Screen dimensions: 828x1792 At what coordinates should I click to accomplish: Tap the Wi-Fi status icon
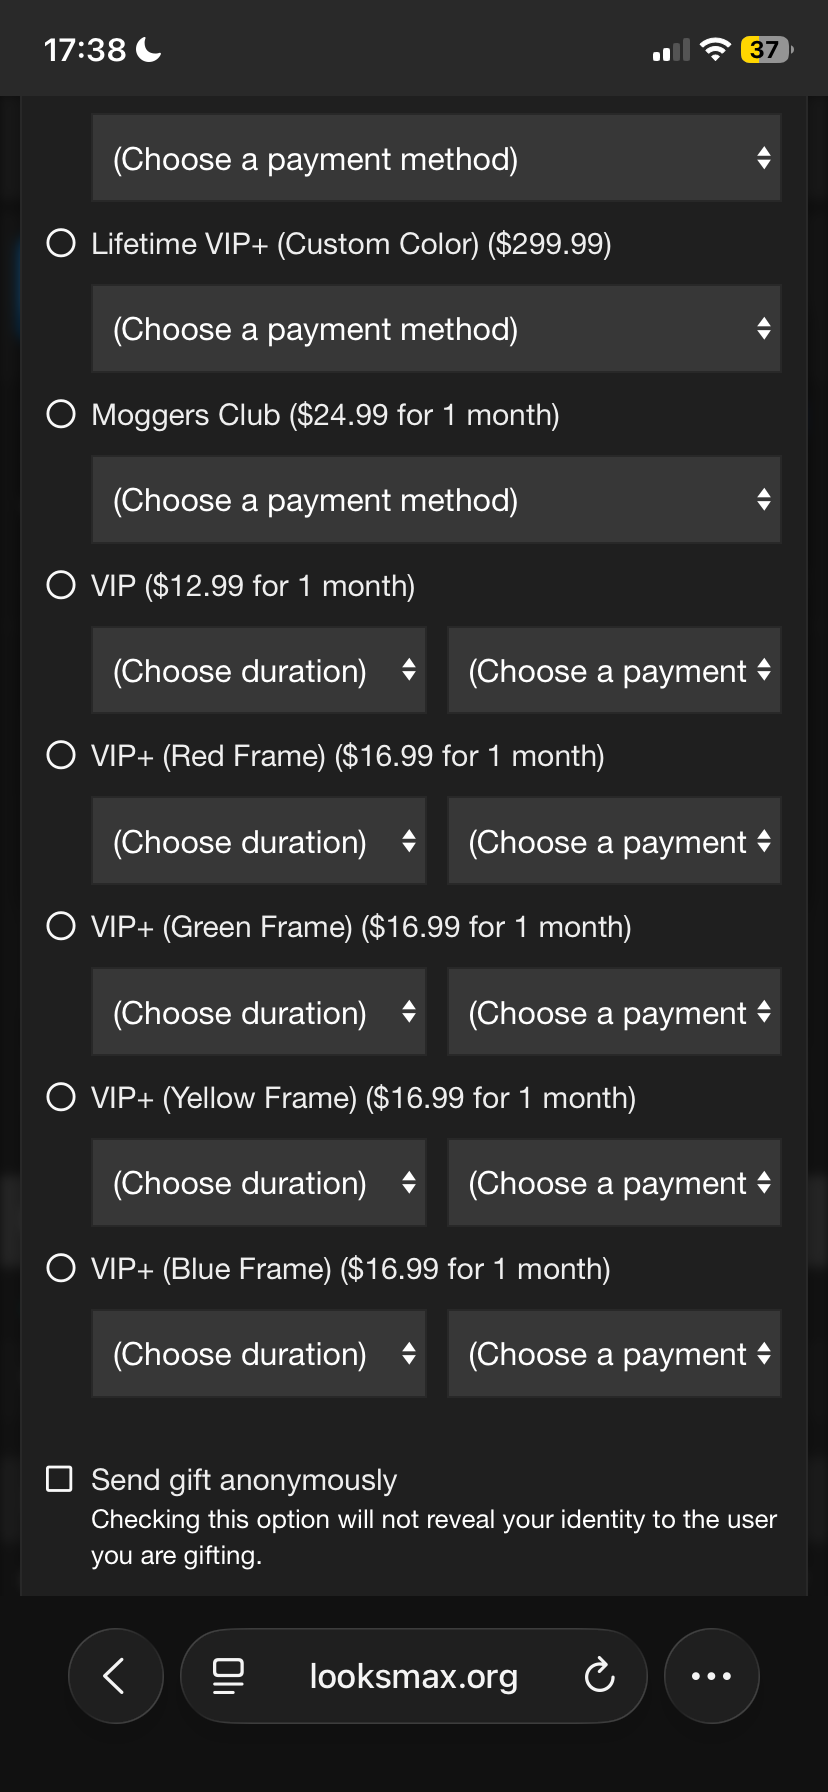pos(715,49)
